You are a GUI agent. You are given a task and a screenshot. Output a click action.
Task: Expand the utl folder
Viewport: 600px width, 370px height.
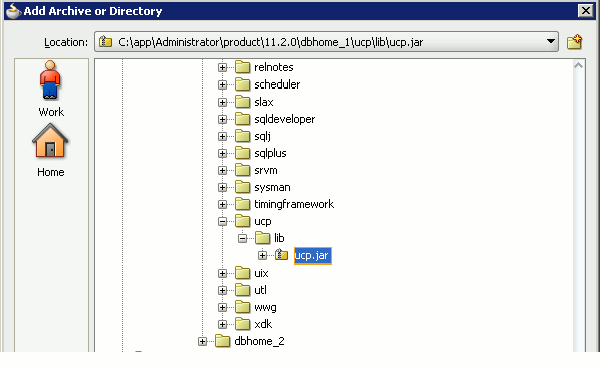[222, 291]
